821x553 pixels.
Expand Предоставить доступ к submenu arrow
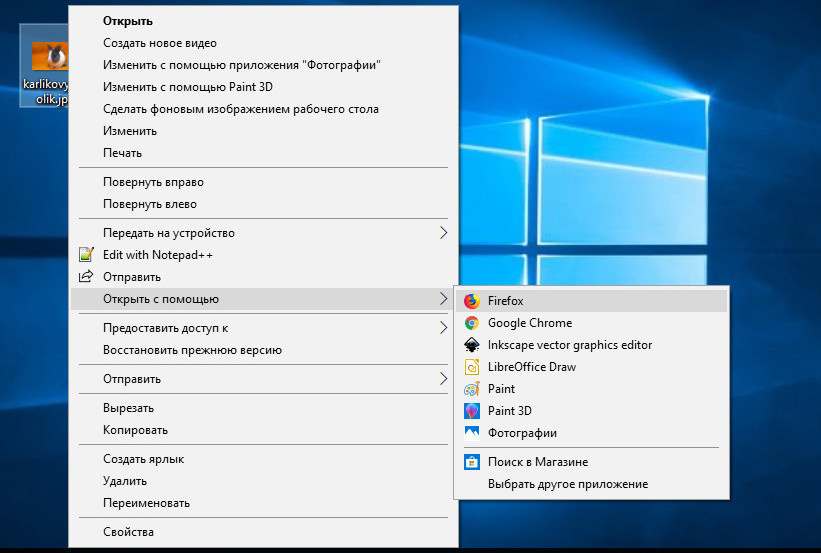[443, 328]
